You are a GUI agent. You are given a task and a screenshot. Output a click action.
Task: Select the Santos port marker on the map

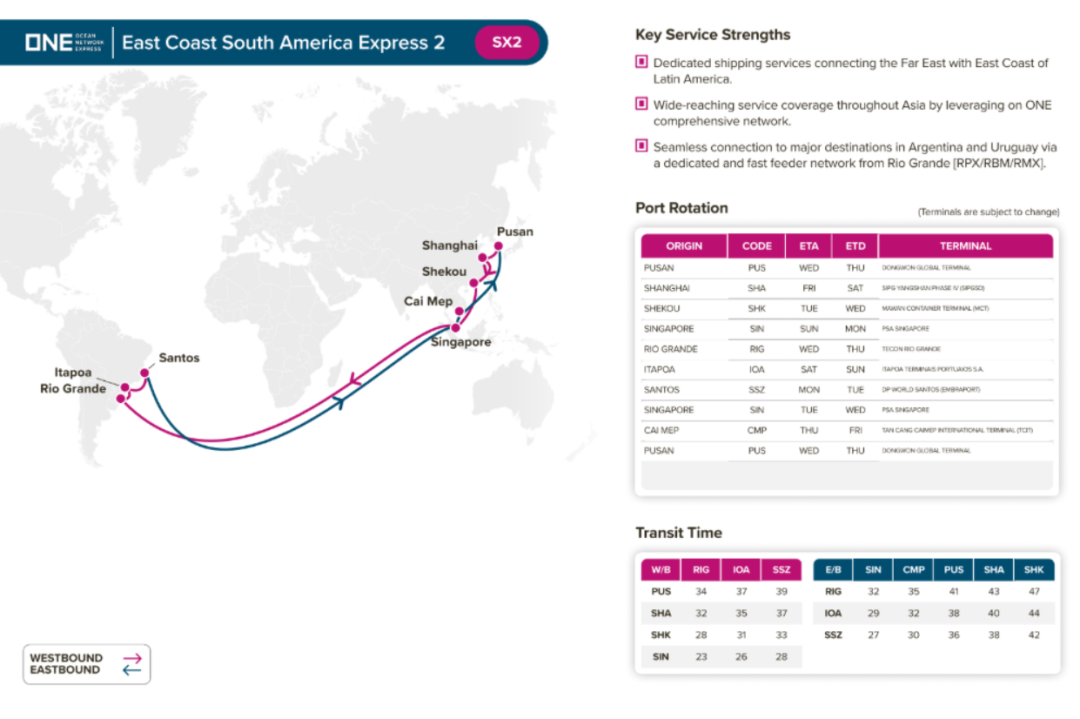(x=145, y=374)
